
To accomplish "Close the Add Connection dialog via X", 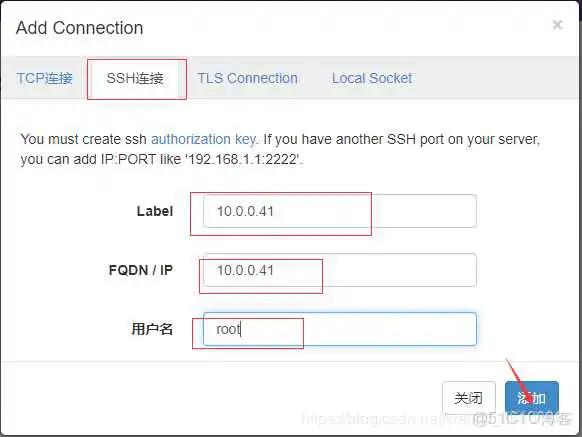I will (x=557, y=25).
